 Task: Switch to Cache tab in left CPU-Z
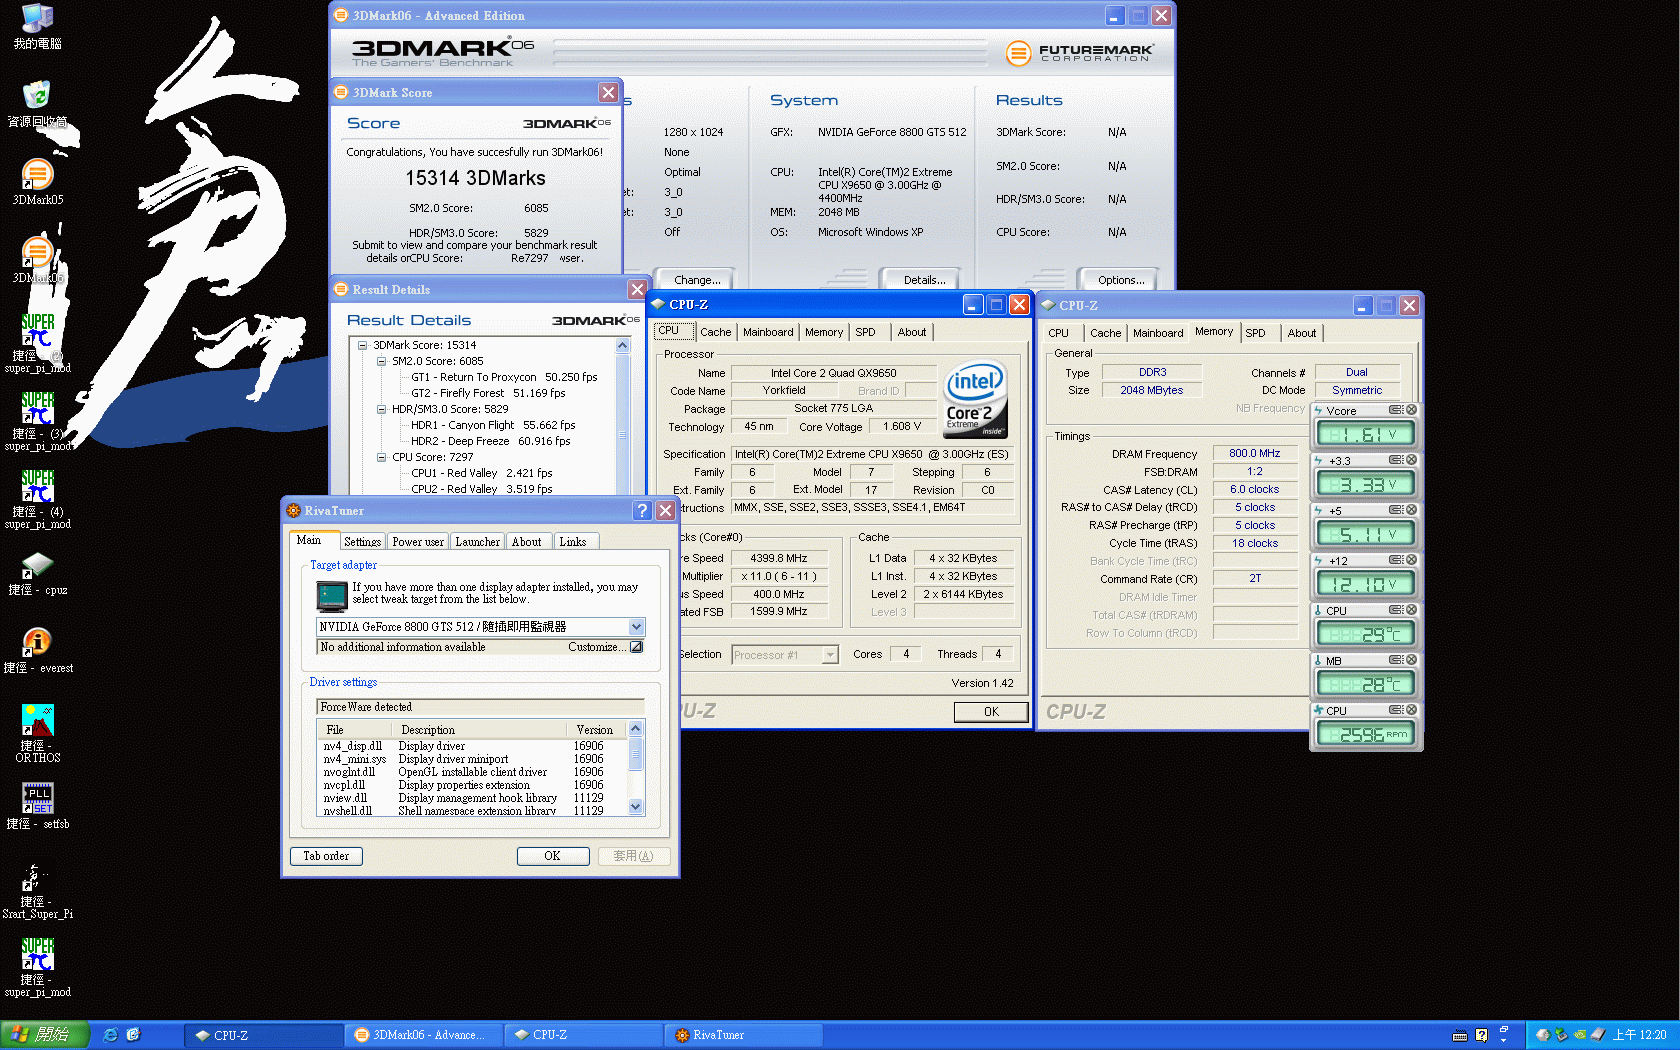pyautogui.click(x=715, y=332)
